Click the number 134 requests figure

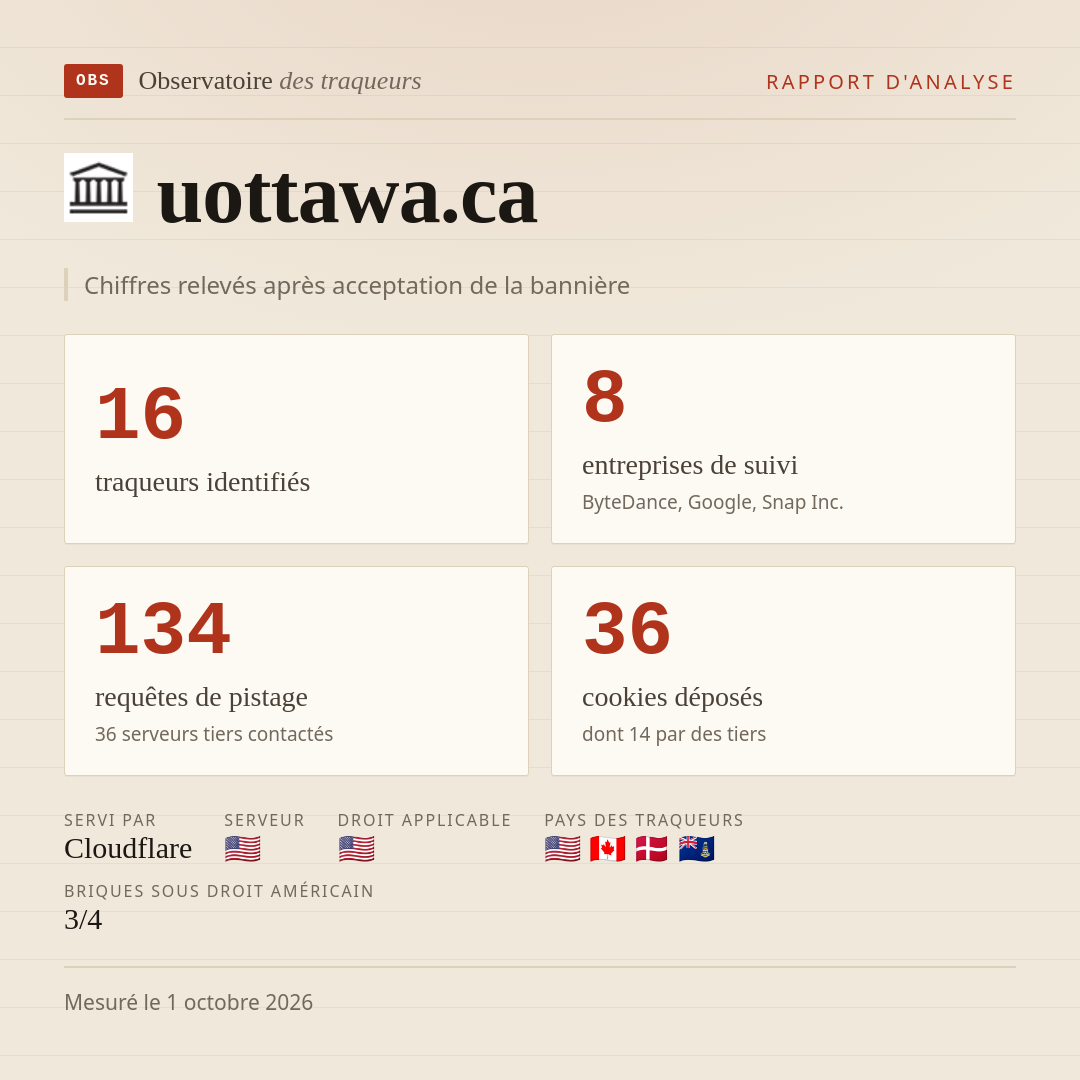[x=163, y=629]
